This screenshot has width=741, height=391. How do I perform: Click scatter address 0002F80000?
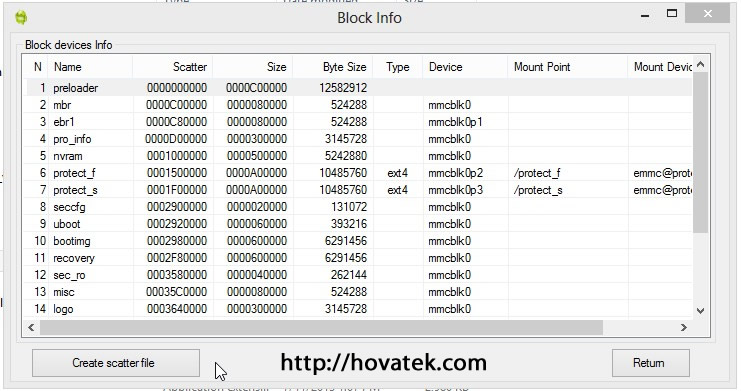click(x=177, y=258)
